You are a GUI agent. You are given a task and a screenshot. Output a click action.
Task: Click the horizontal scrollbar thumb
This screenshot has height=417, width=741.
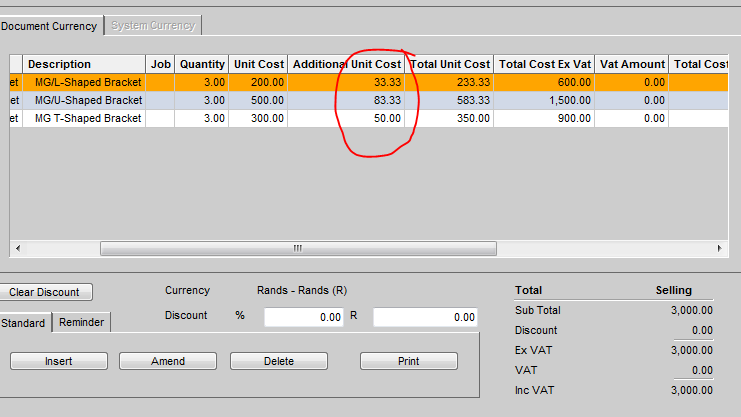tap(297, 248)
